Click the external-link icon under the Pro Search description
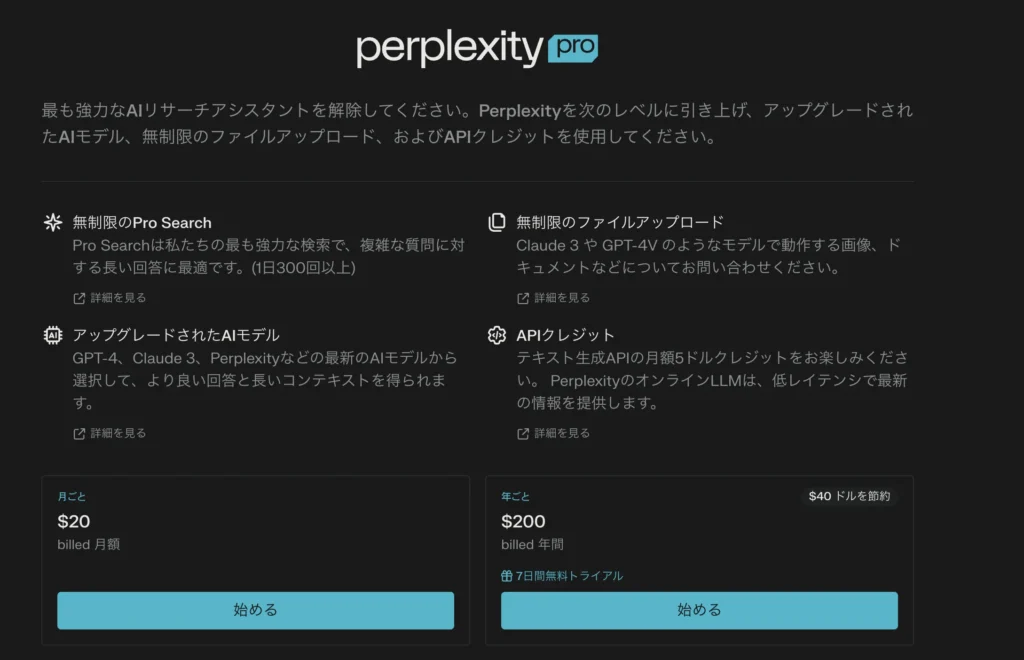1024x660 pixels. tap(79, 298)
